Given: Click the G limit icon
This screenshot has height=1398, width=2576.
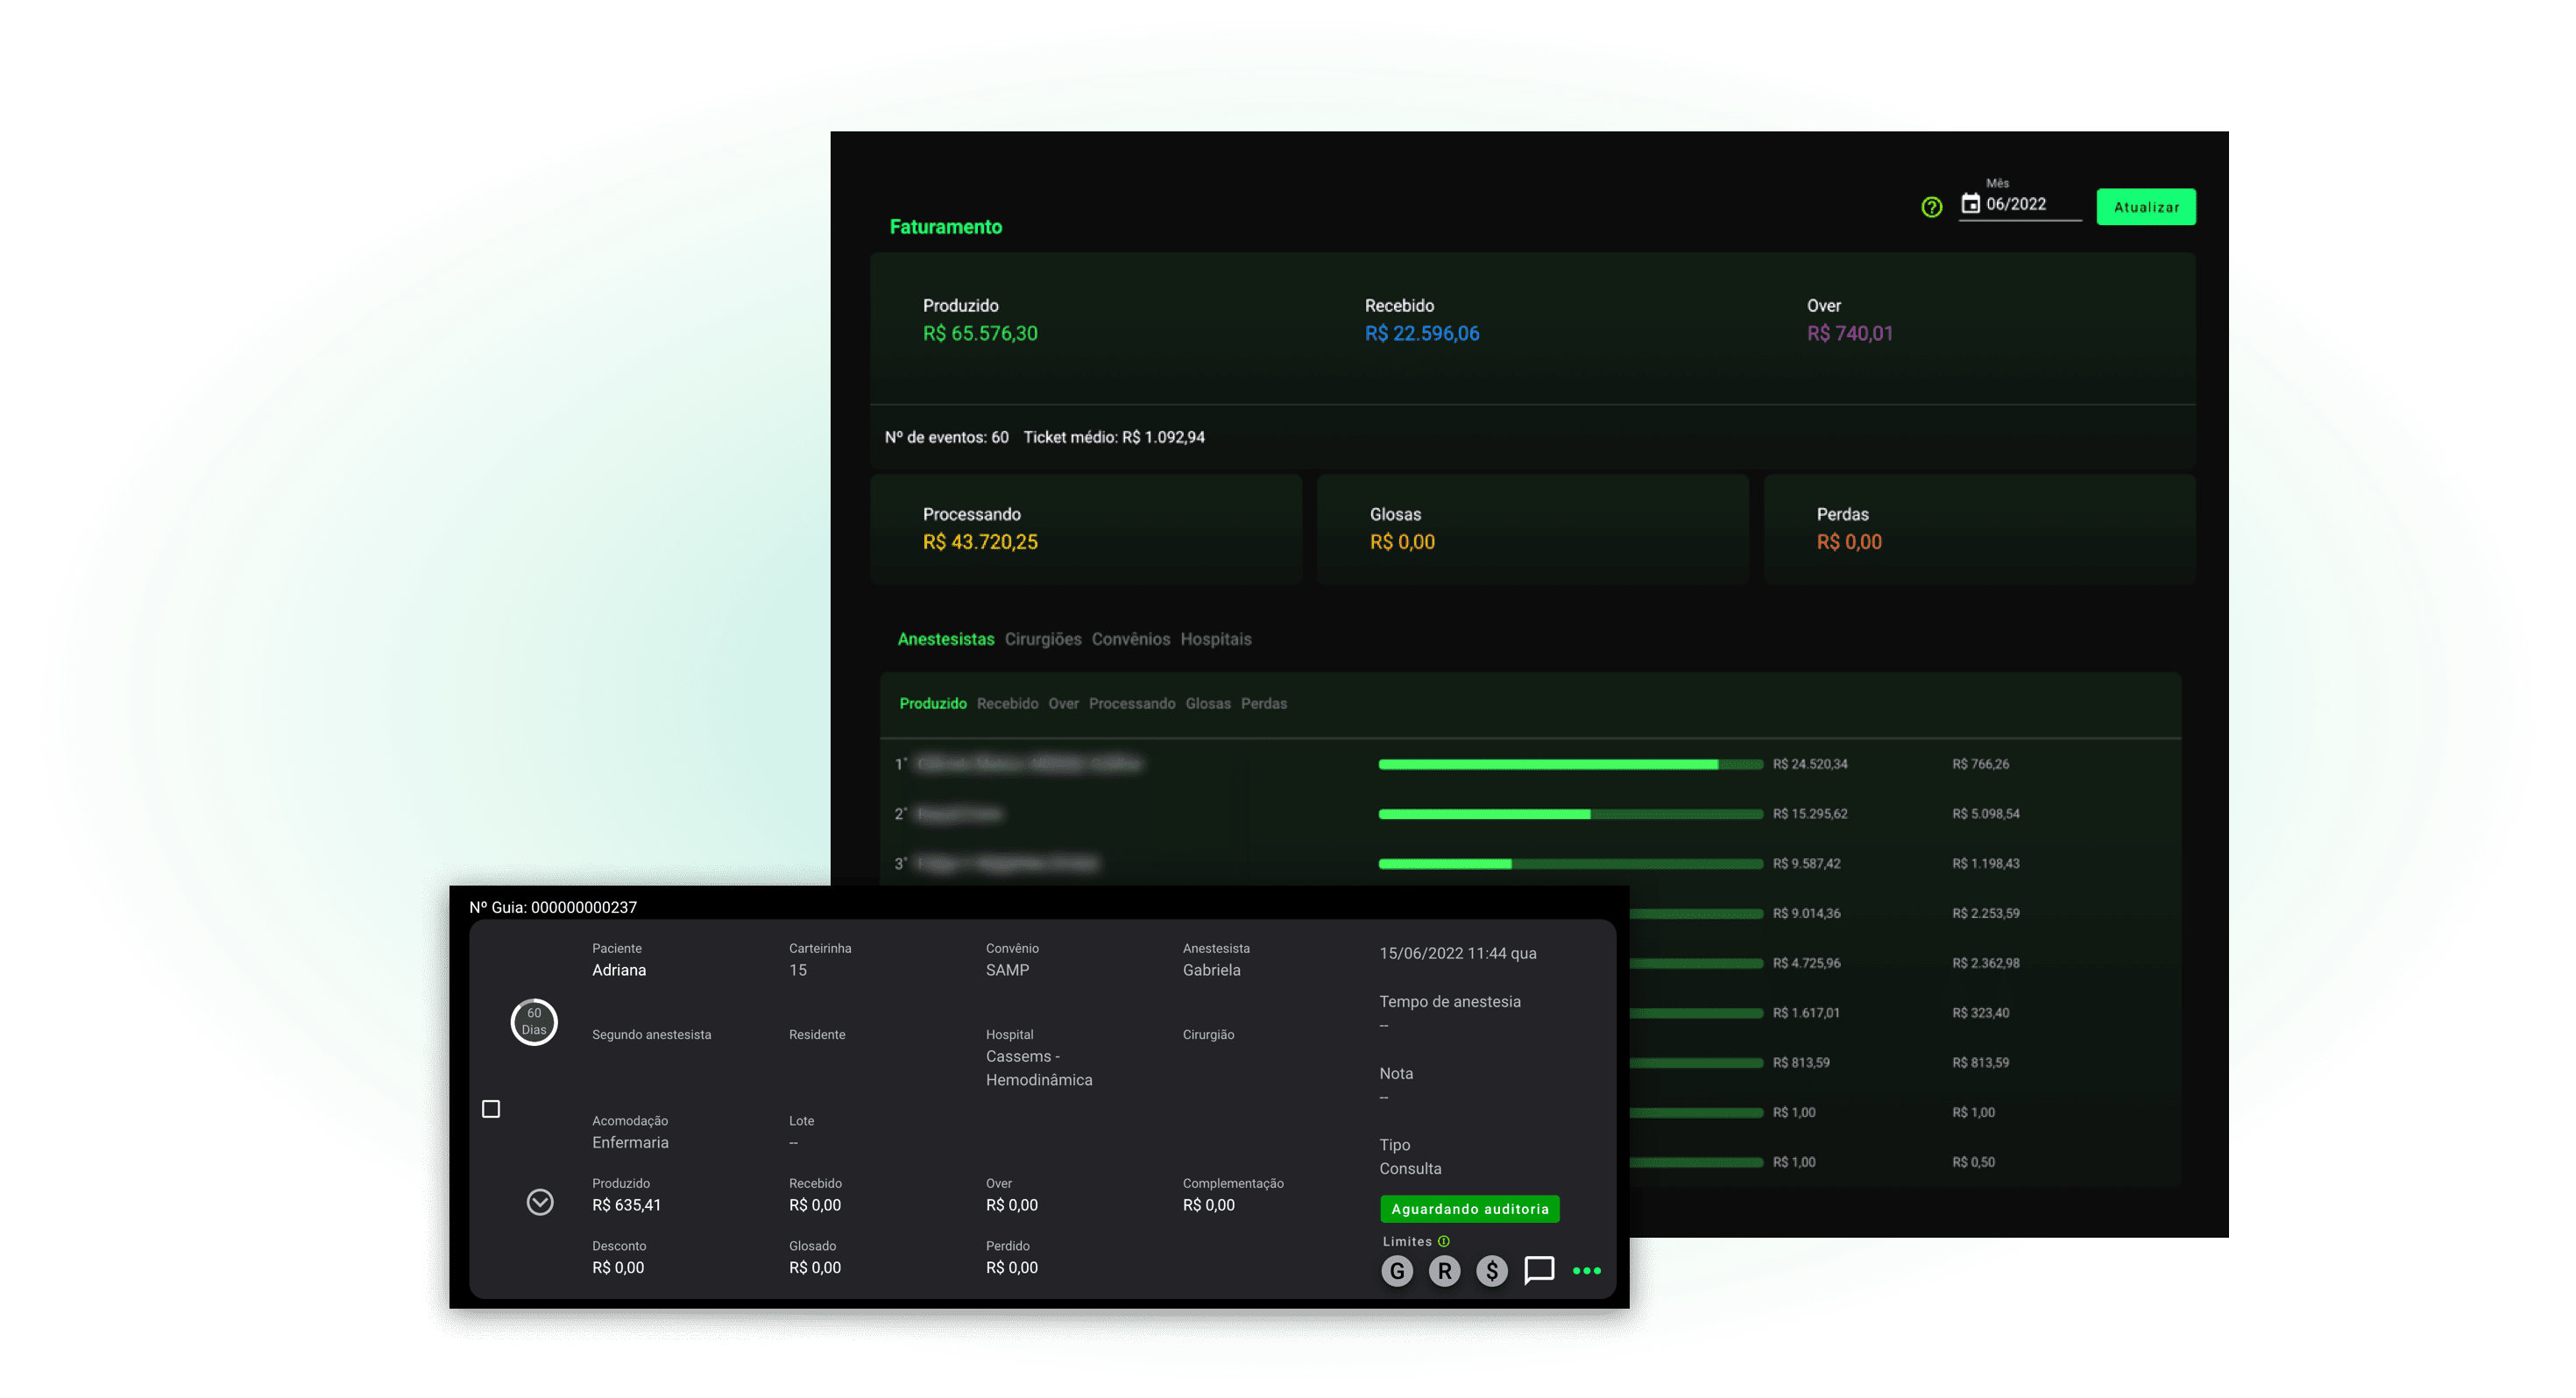Looking at the screenshot, I should [x=1397, y=1271].
